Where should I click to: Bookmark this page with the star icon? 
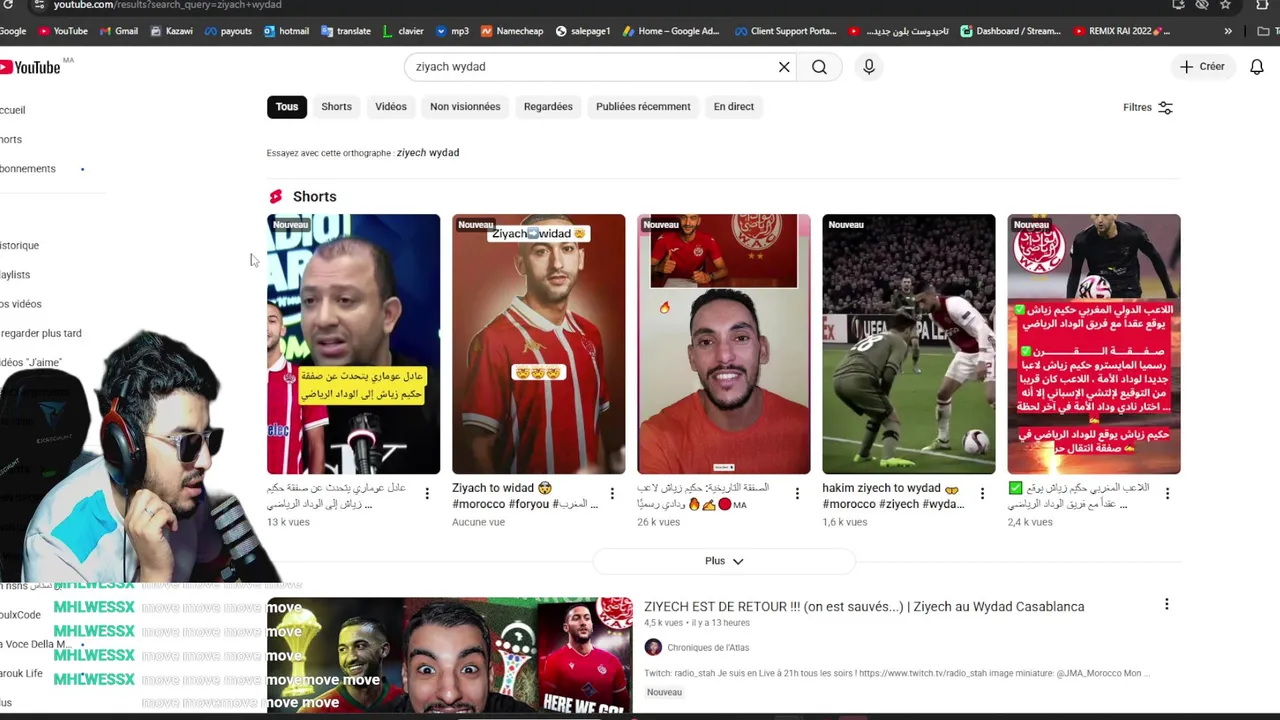pos(1225,5)
